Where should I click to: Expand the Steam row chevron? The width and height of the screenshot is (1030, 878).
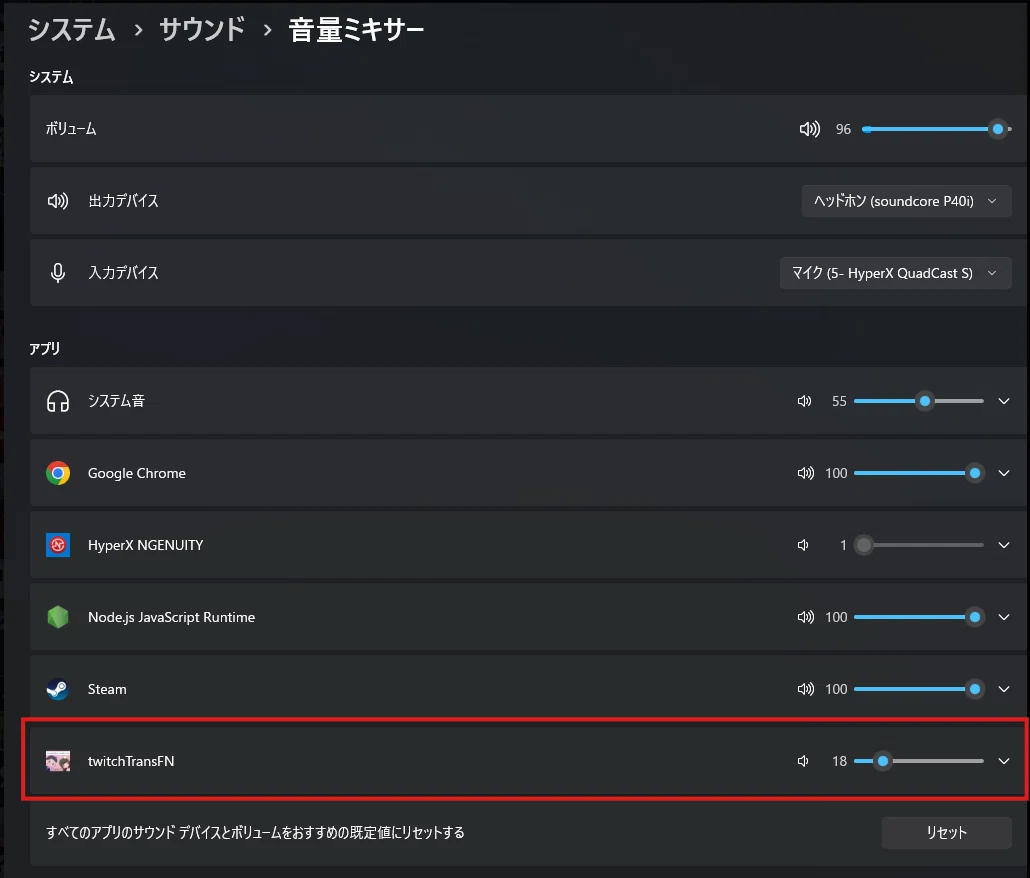(1004, 689)
